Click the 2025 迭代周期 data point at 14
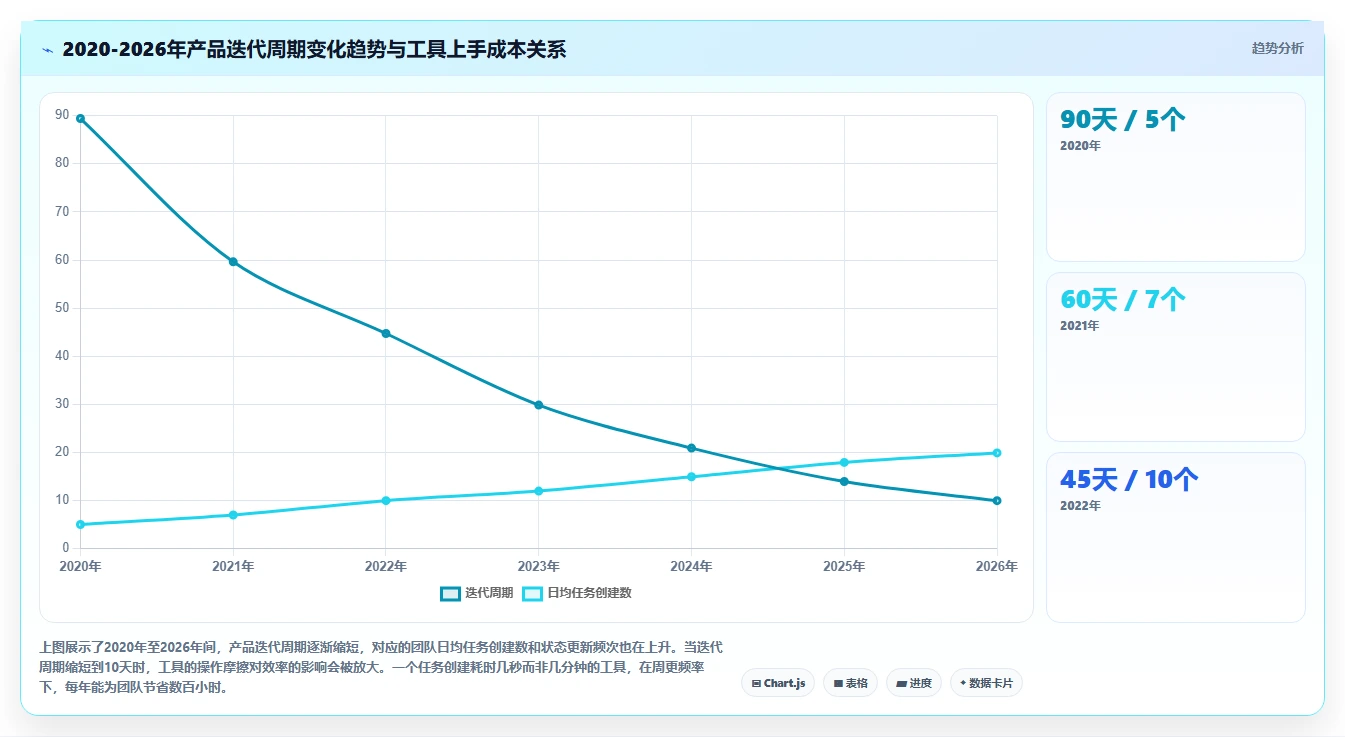Viewport: 1345px width, 737px height. [844, 481]
